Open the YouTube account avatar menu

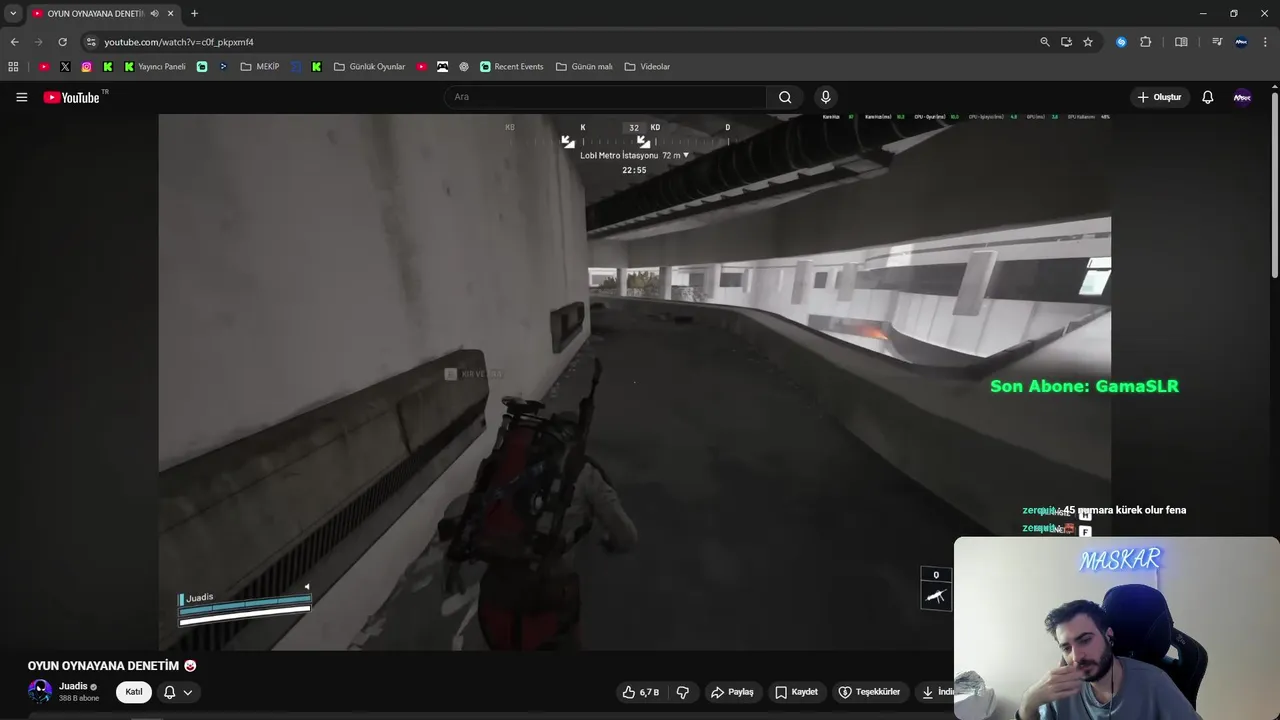(1242, 97)
